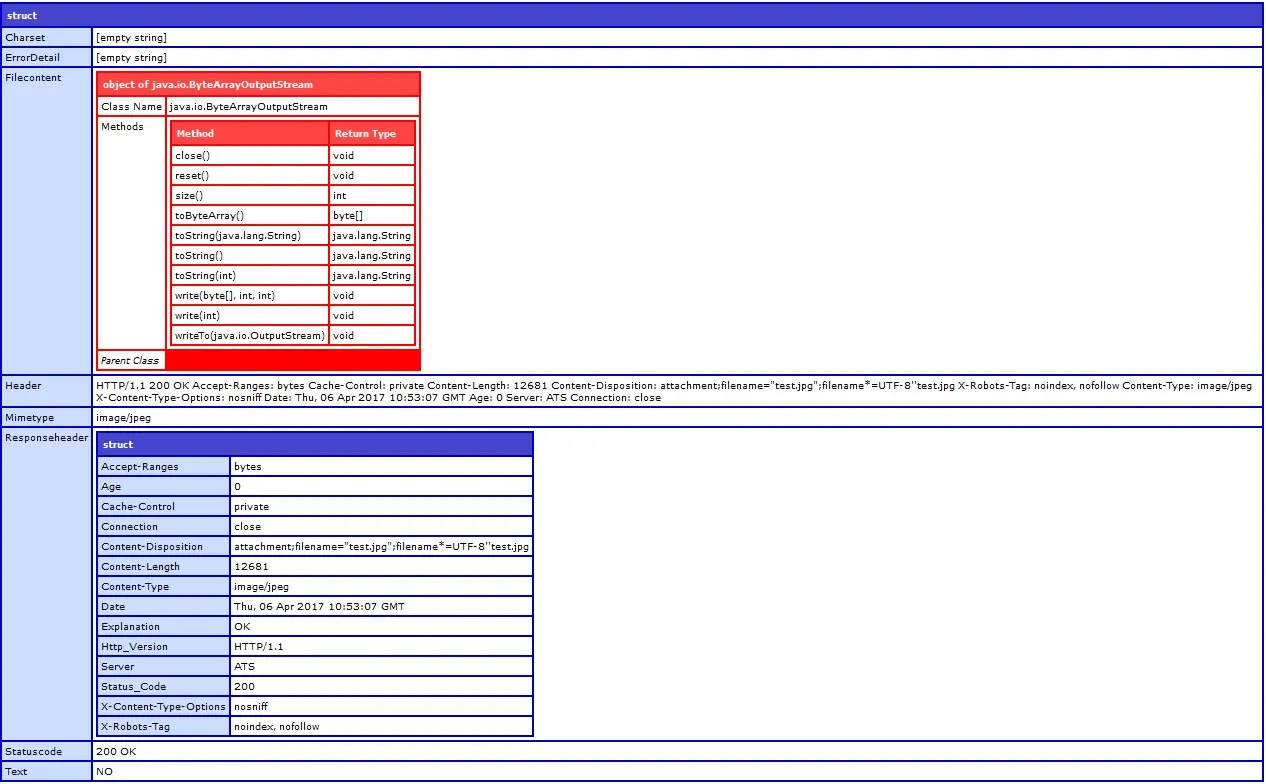Click the Accept-Ranges key in Responseheader

point(164,467)
